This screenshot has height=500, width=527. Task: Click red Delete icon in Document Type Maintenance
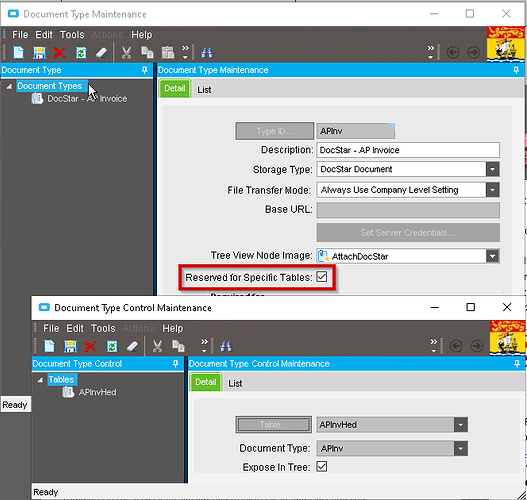pos(59,53)
